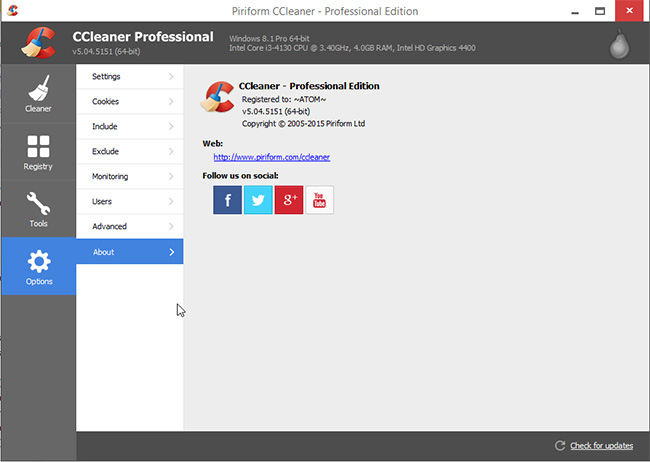Click the 'Web:' label

point(213,143)
